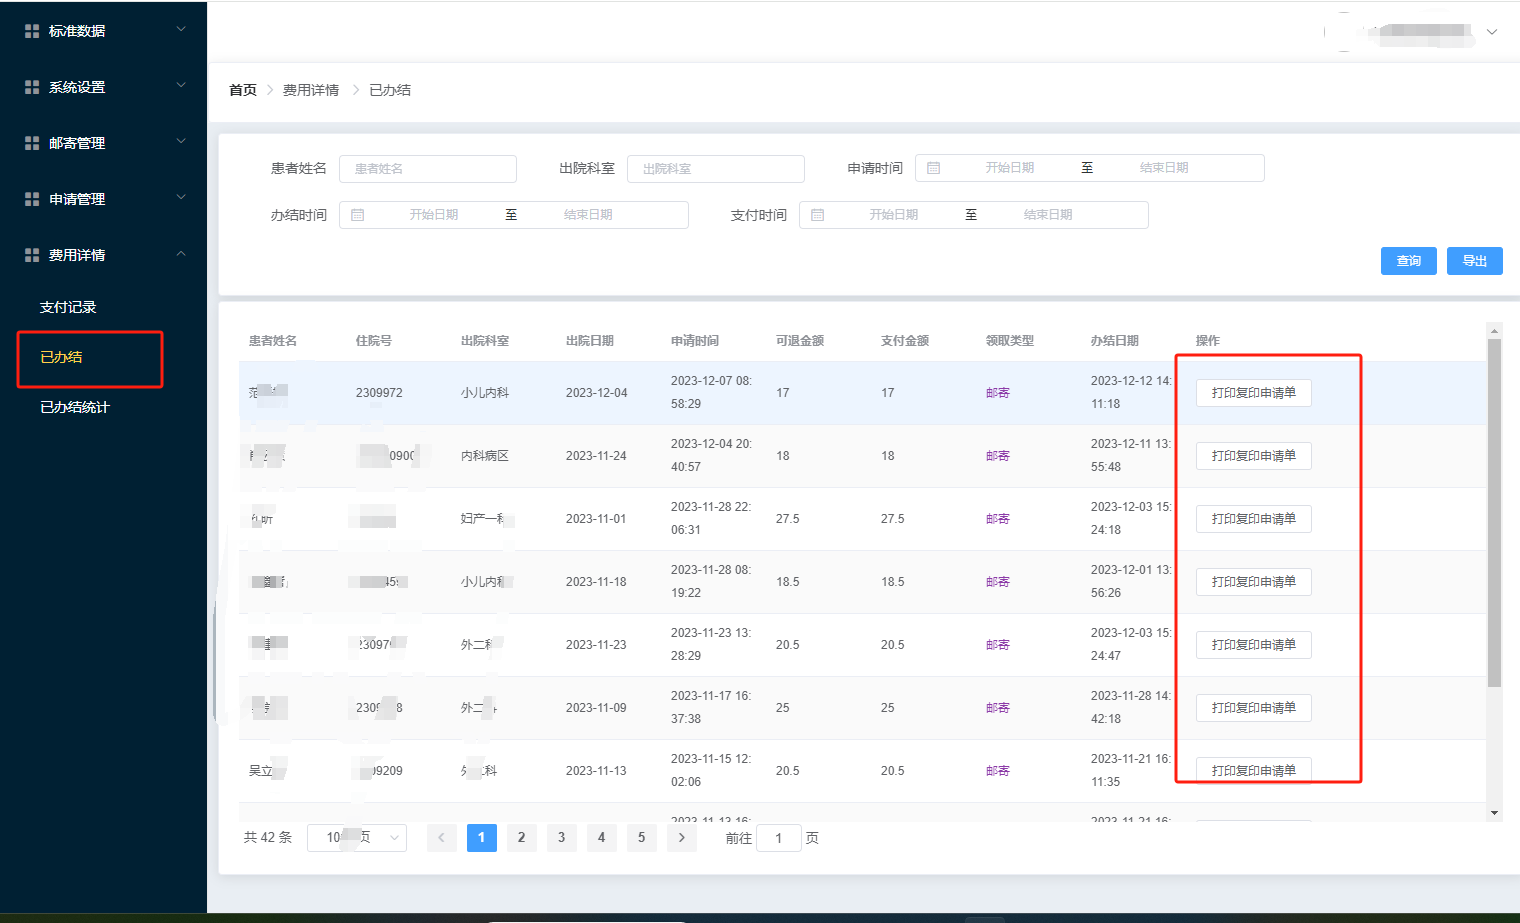Collapse the 费用详情 menu chevron
Image resolution: width=1520 pixels, height=923 pixels.
tap(181, 254)
